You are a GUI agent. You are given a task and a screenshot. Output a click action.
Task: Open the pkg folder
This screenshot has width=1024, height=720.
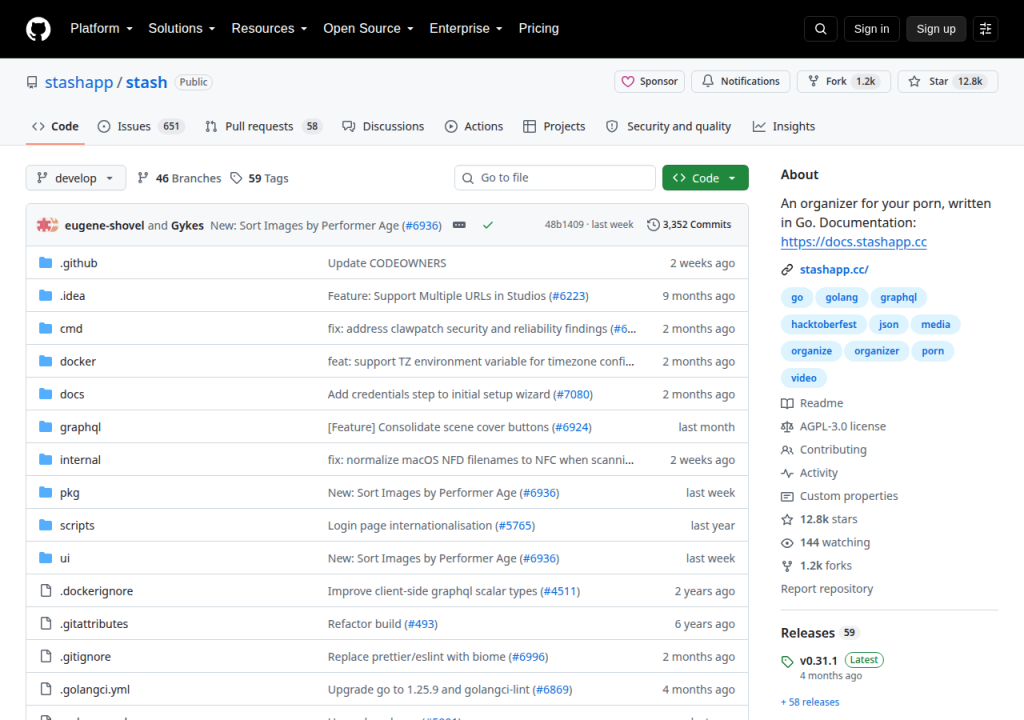pyautogui.click(x=70, y=493)
